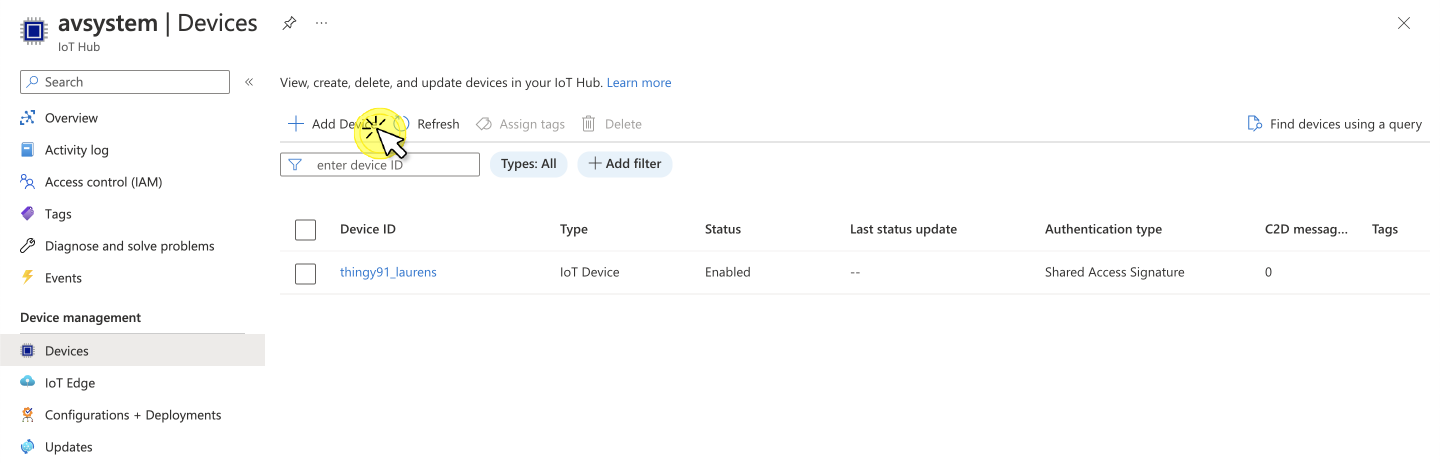Click the purple Tags icon
Viewport: 1440px width, 463px height.
pyautogui.click(x=28, y=214)
